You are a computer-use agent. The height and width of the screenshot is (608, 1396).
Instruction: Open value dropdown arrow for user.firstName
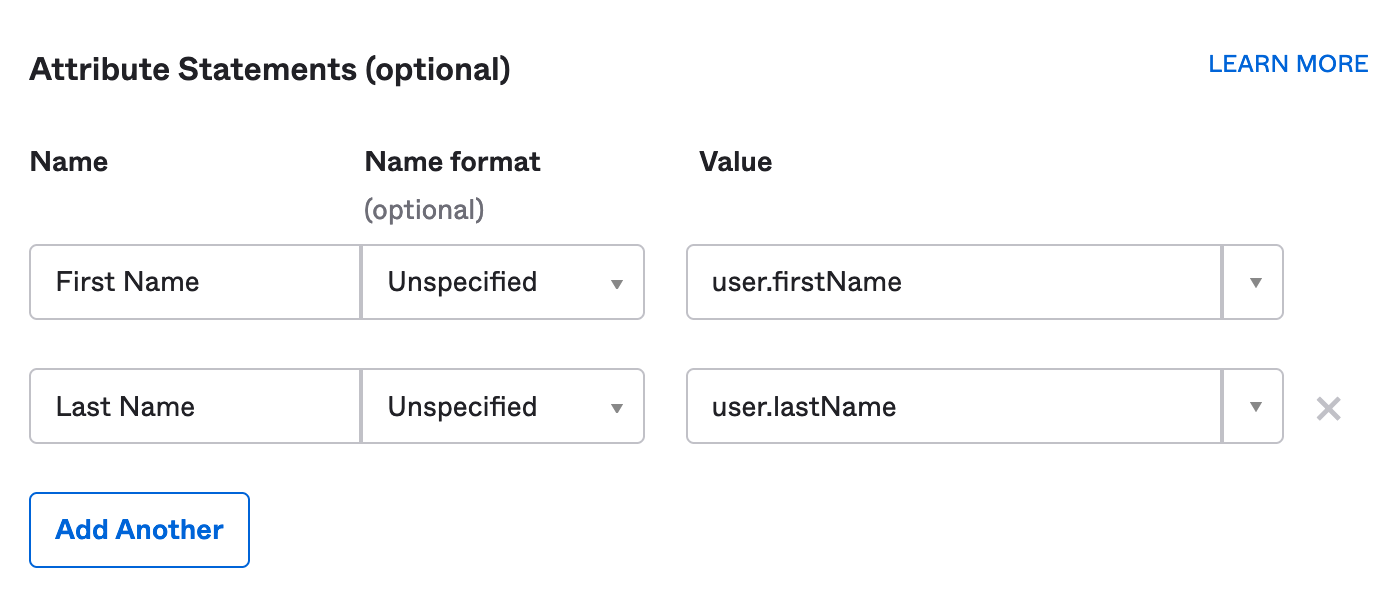(1254, 282)
